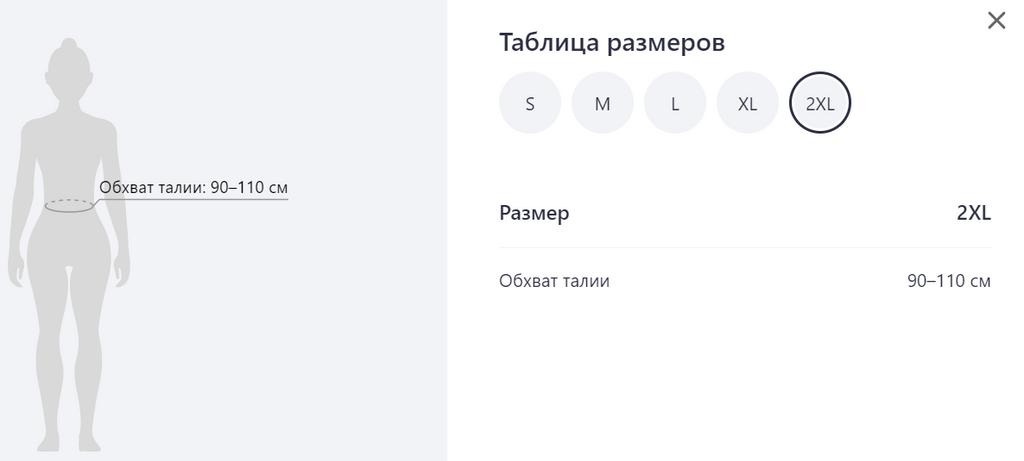Choose the M size option
The width and height of the screenshot is (1024, 461).
click(602, 103)
